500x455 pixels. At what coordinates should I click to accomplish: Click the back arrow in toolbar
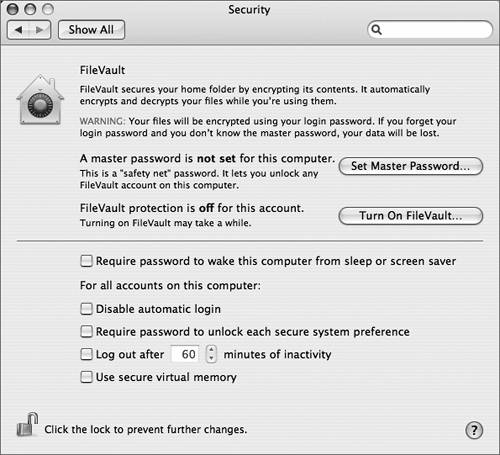(x=18, y=30)
